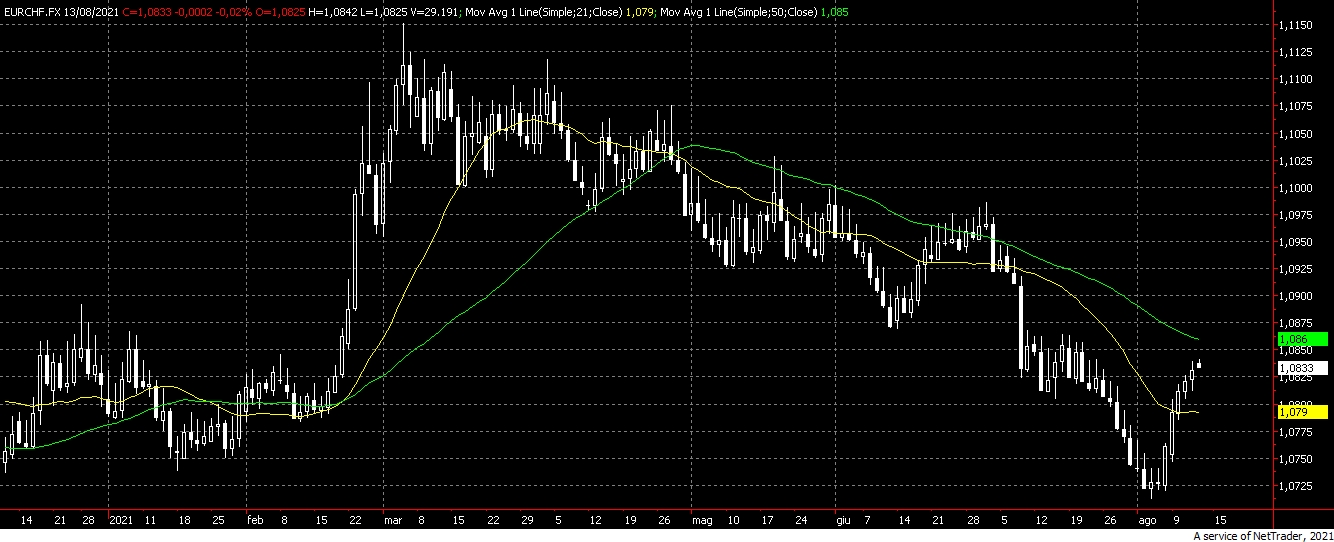Select the 1,1050 price axis label

coord(1297,134)
